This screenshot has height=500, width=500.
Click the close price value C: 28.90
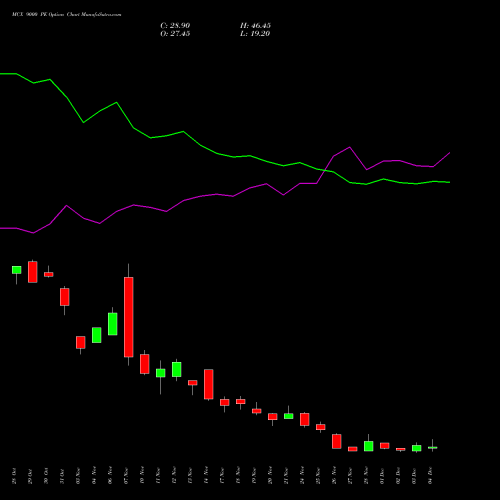tap(175, 26)
